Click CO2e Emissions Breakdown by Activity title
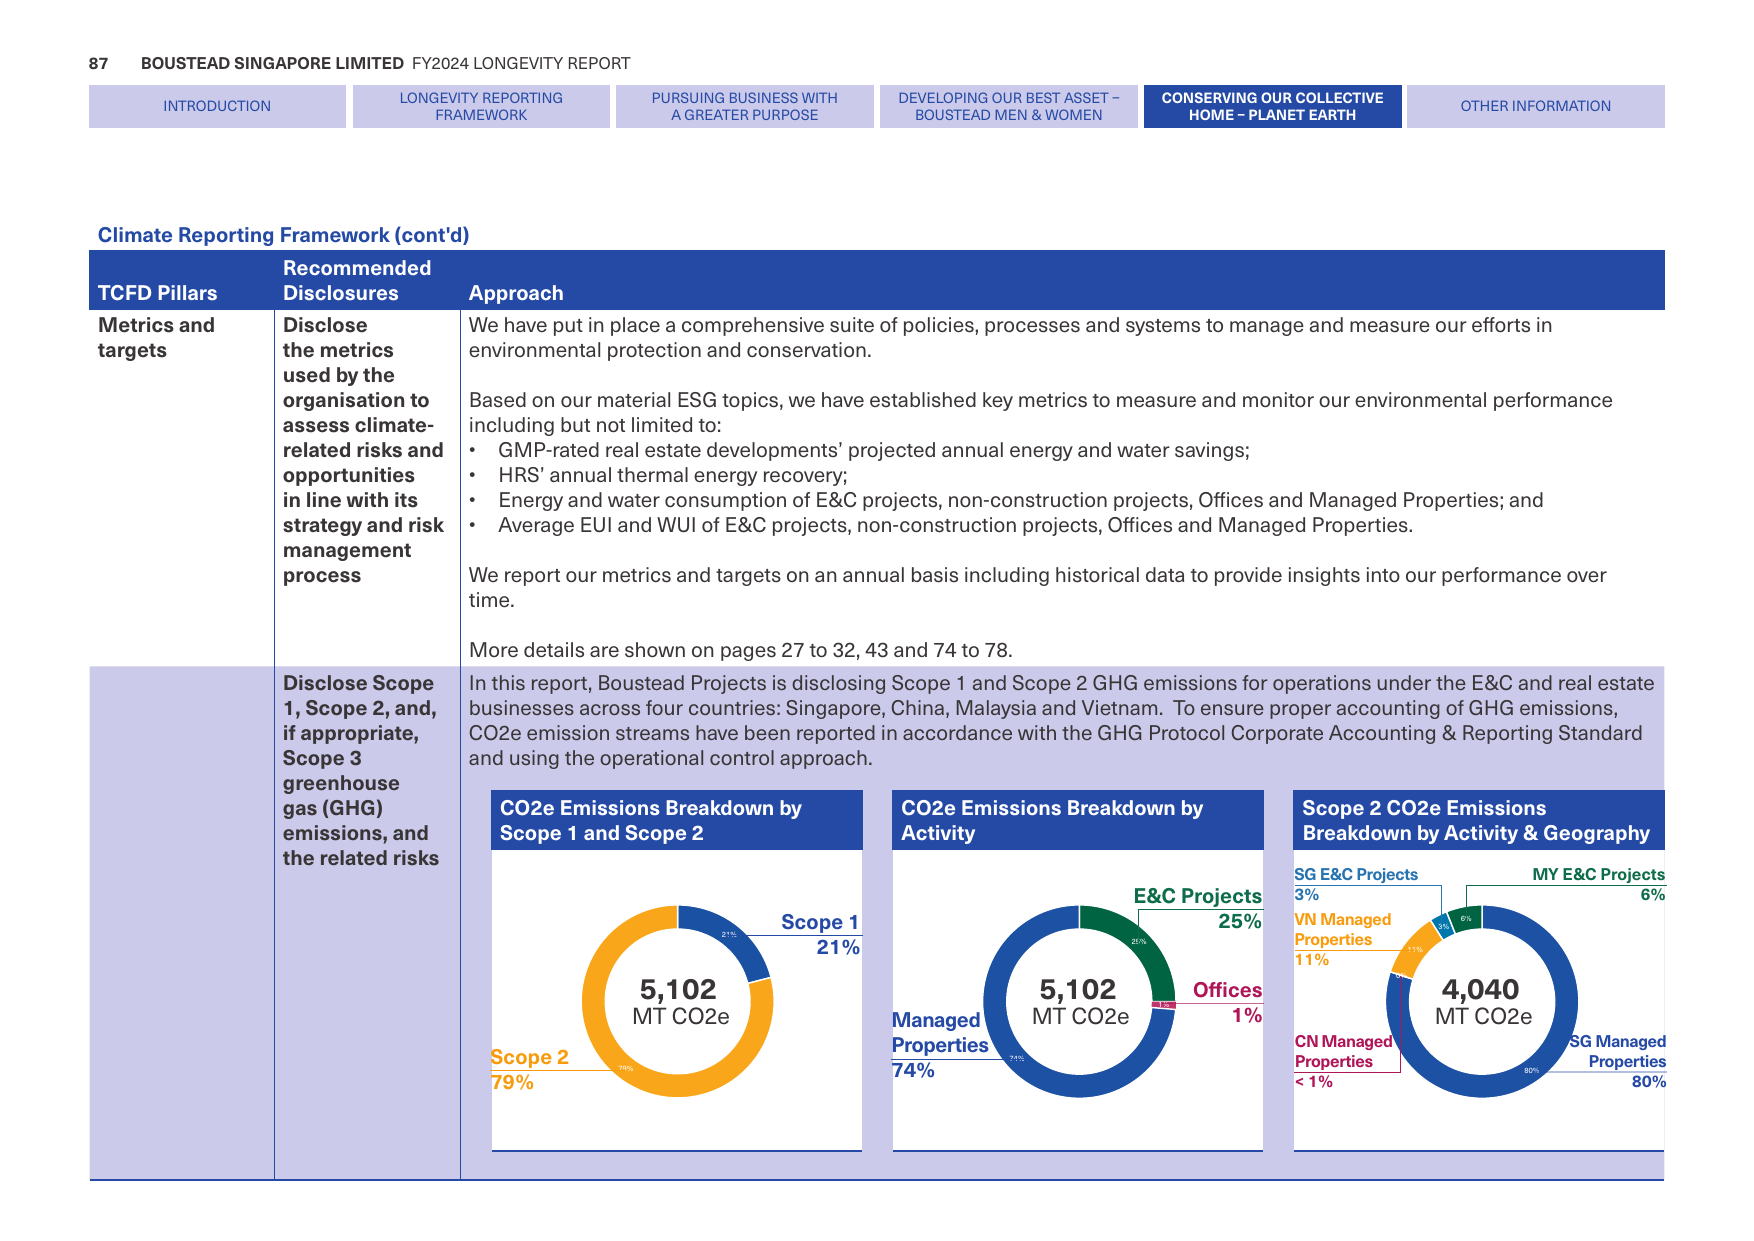 point(1052,820)
